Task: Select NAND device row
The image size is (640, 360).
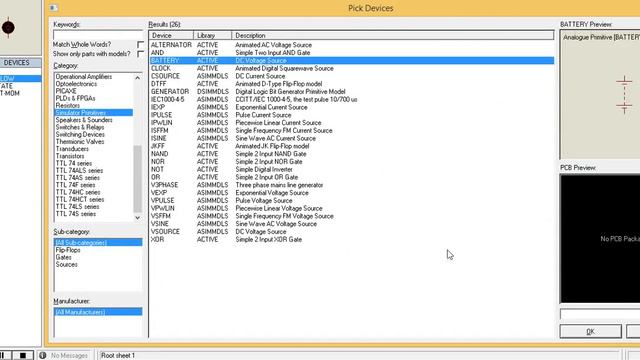Action: (x=352, y=154)
